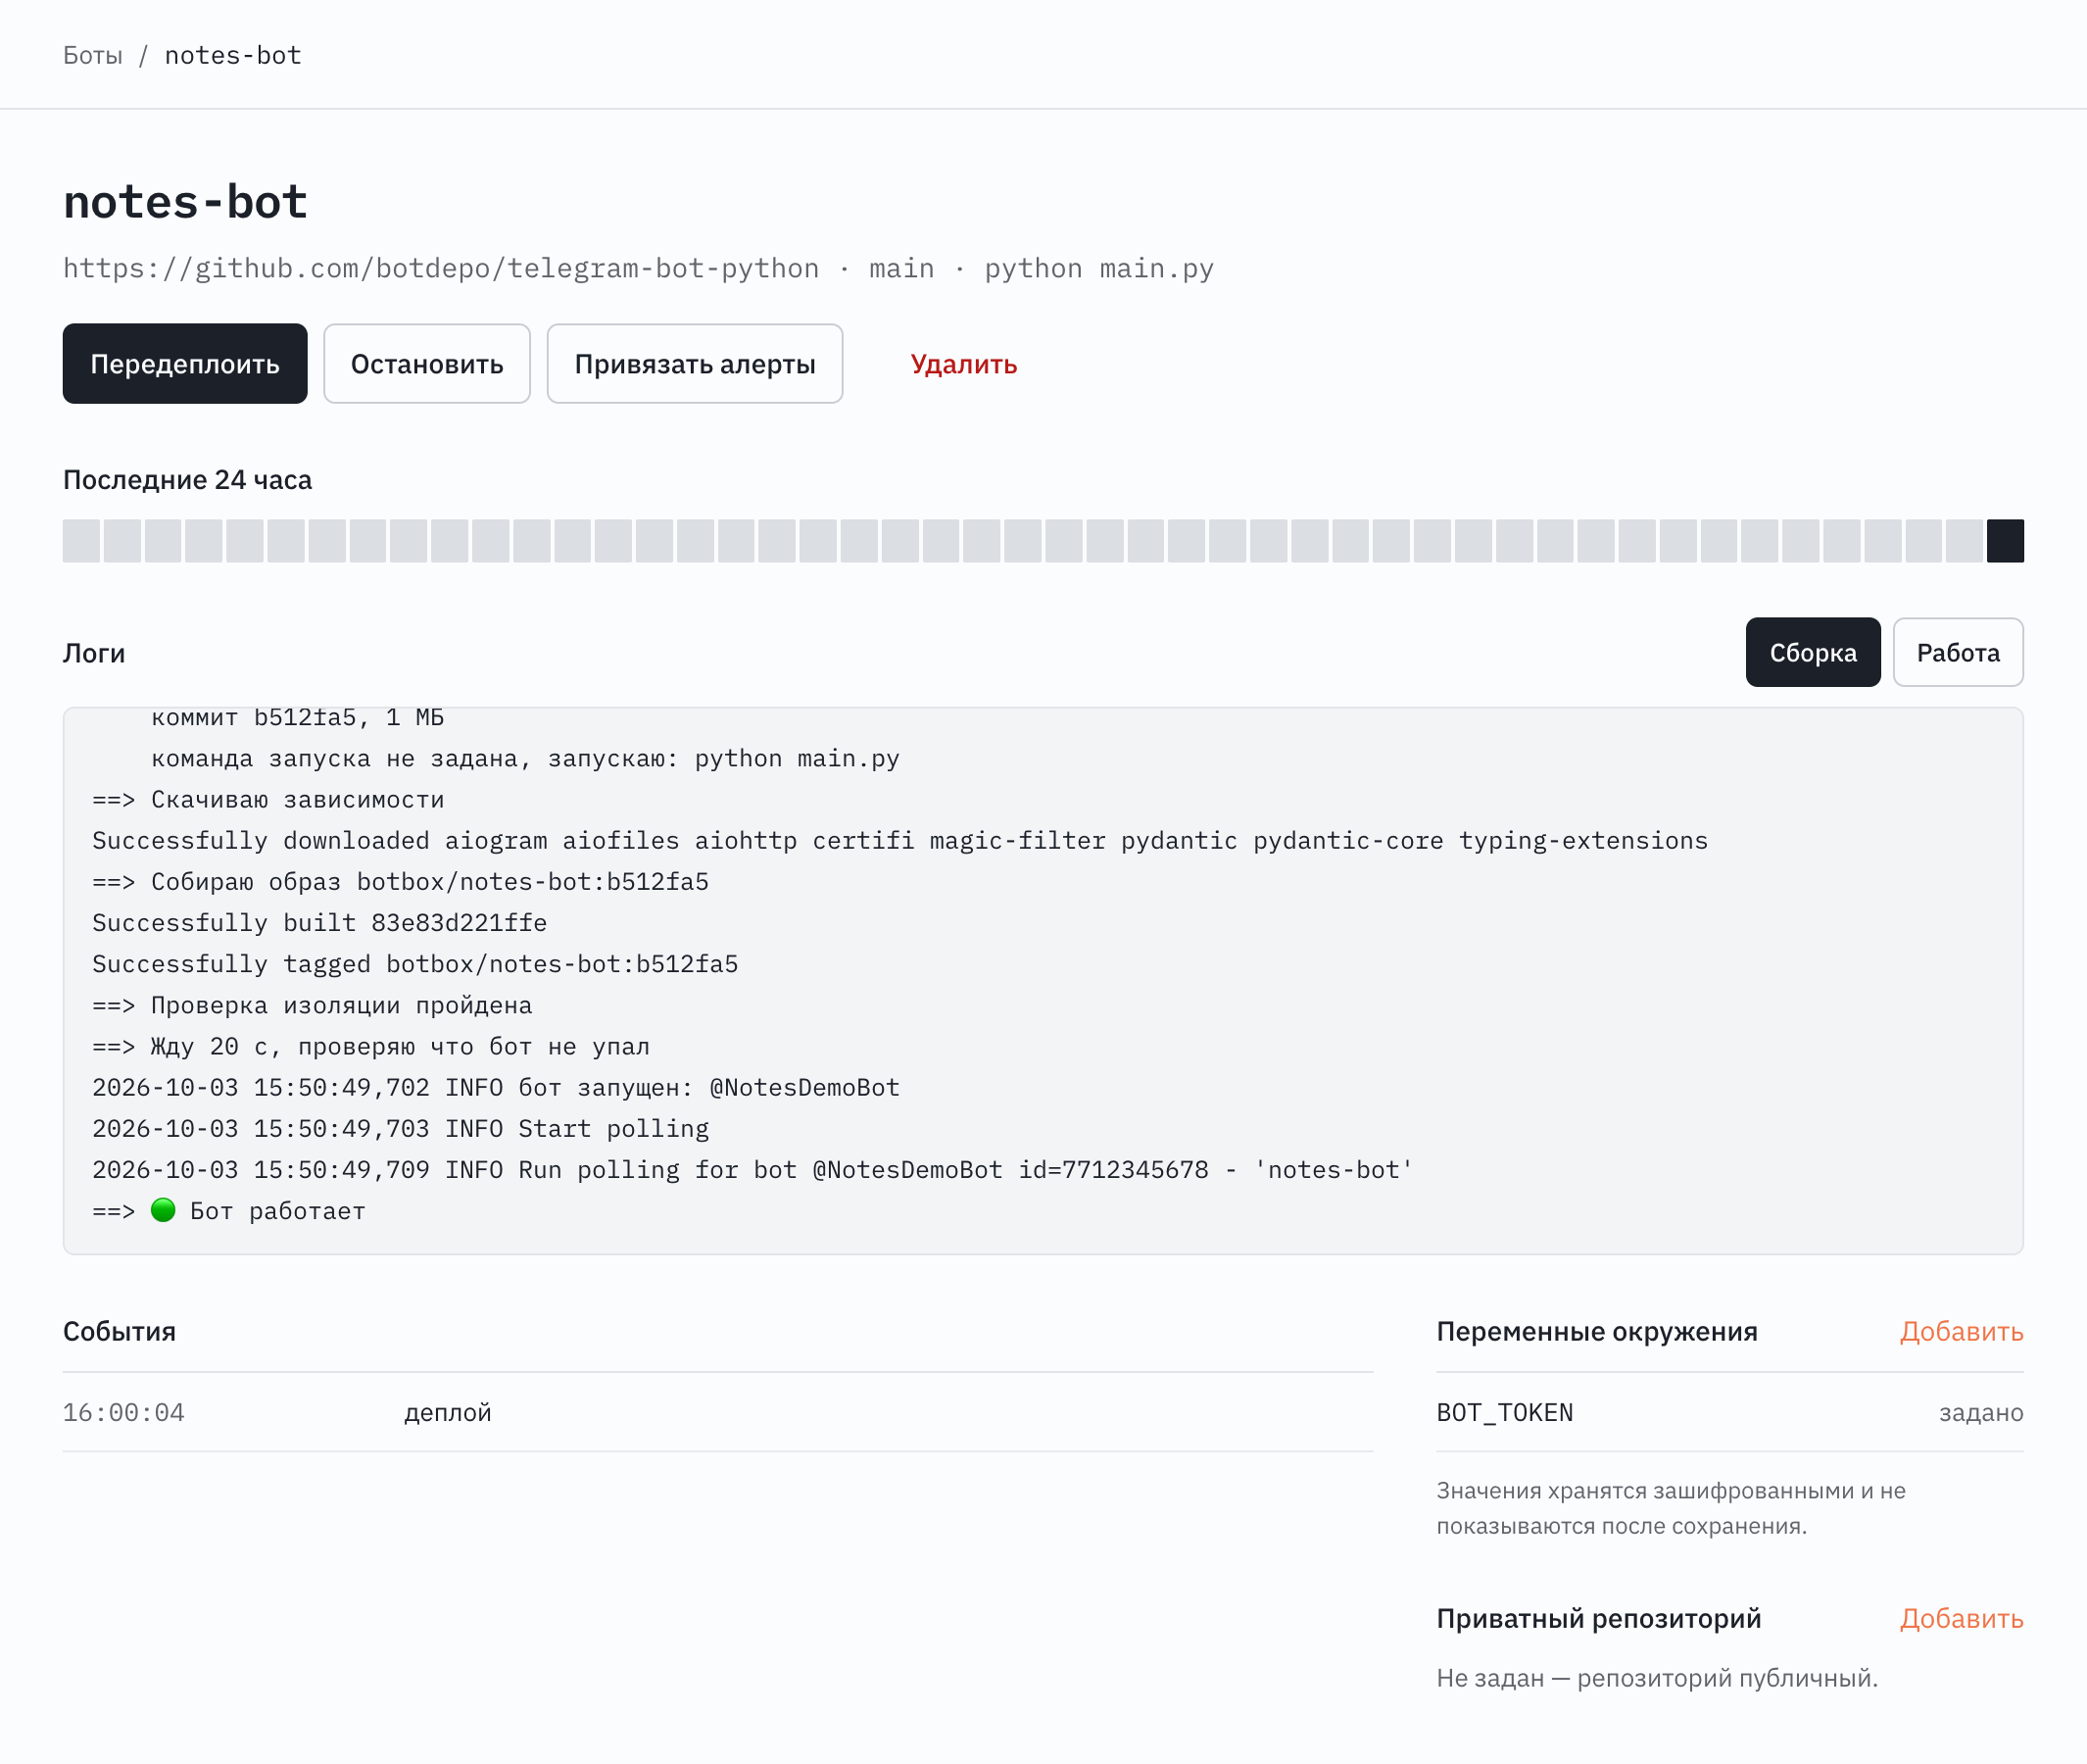Viewport: 2087px width, 1764px height.
Task: Click the 'Проверка изоляции пройдена' log line
Action: point(312,1006)
